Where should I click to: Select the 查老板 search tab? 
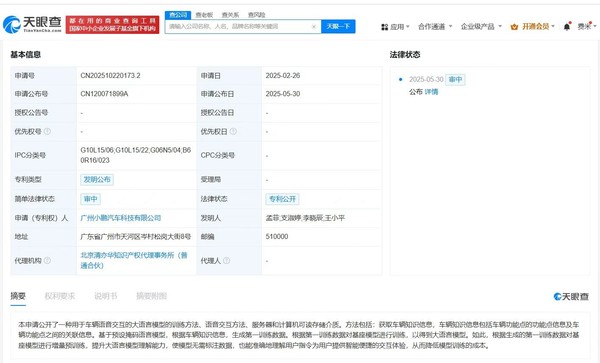[x=204, y=15]
